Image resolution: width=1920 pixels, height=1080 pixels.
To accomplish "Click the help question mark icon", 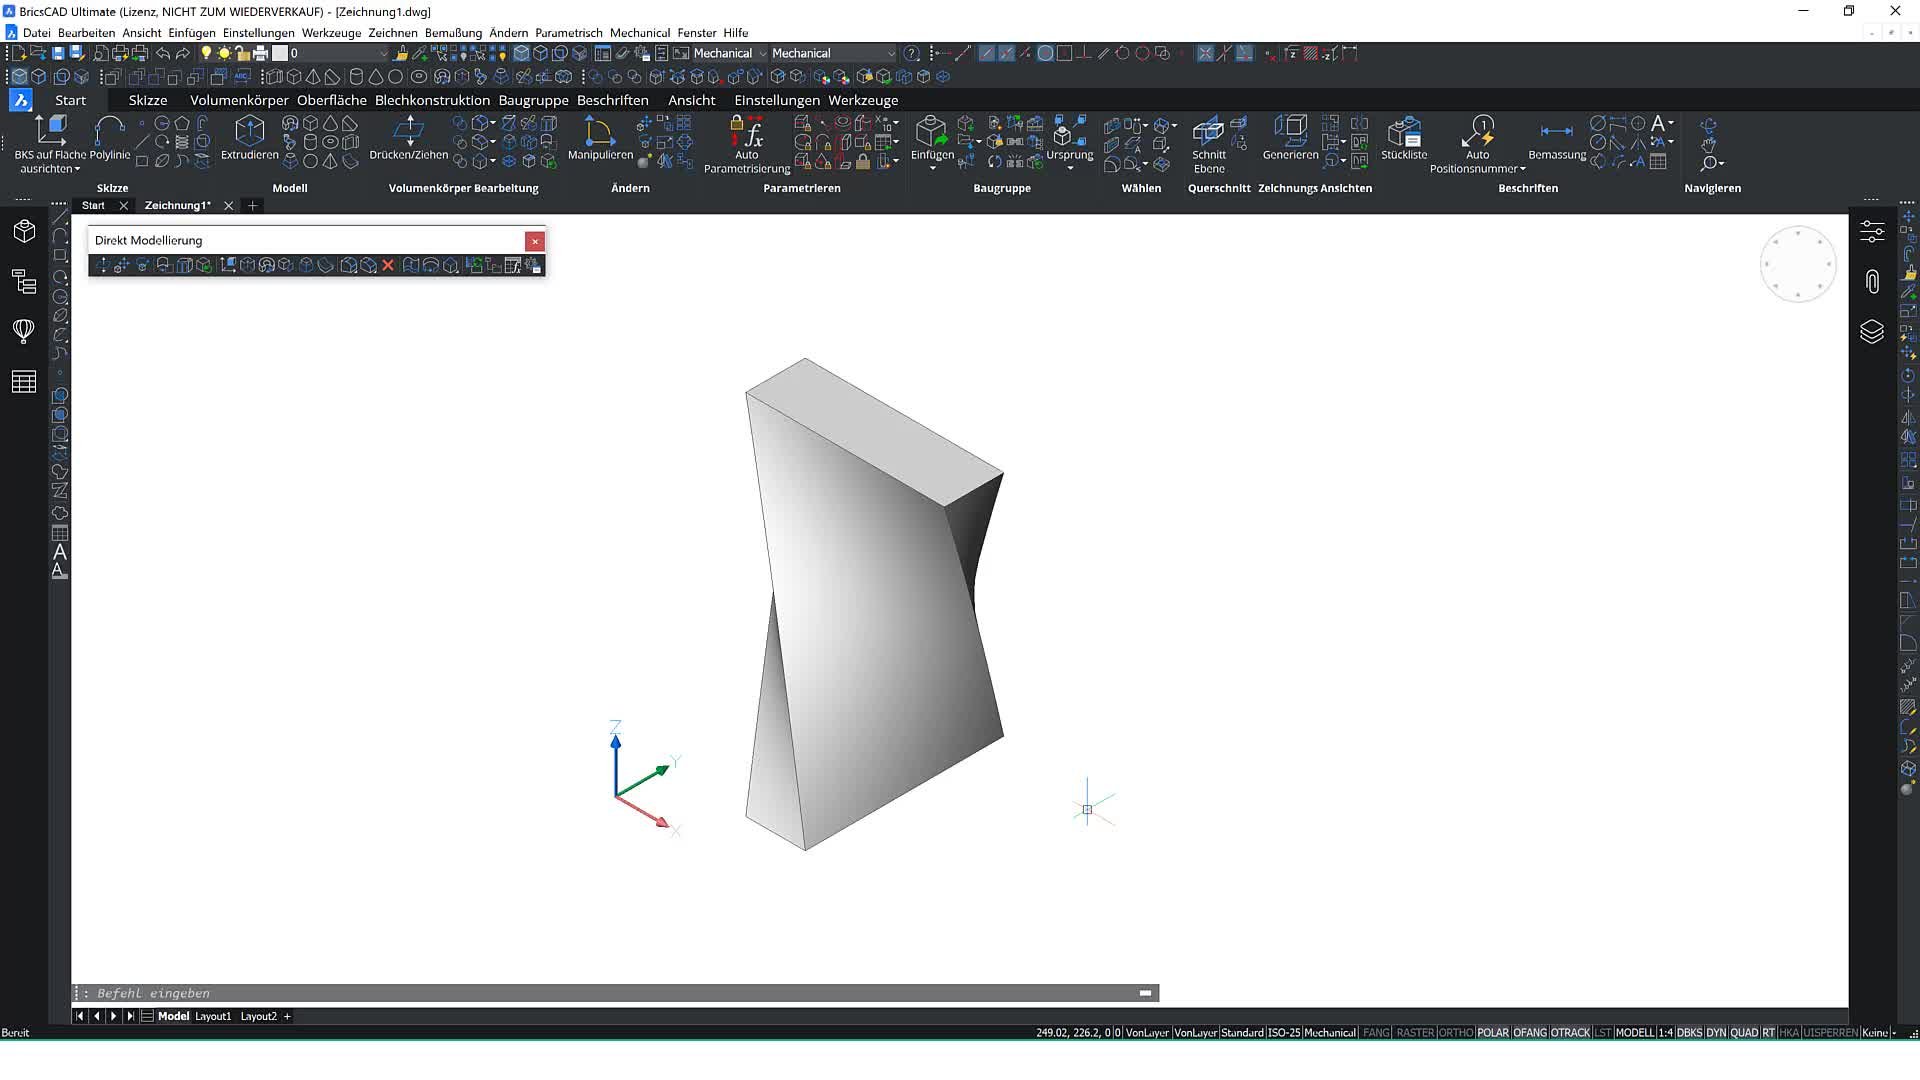I will pos(912,54).
